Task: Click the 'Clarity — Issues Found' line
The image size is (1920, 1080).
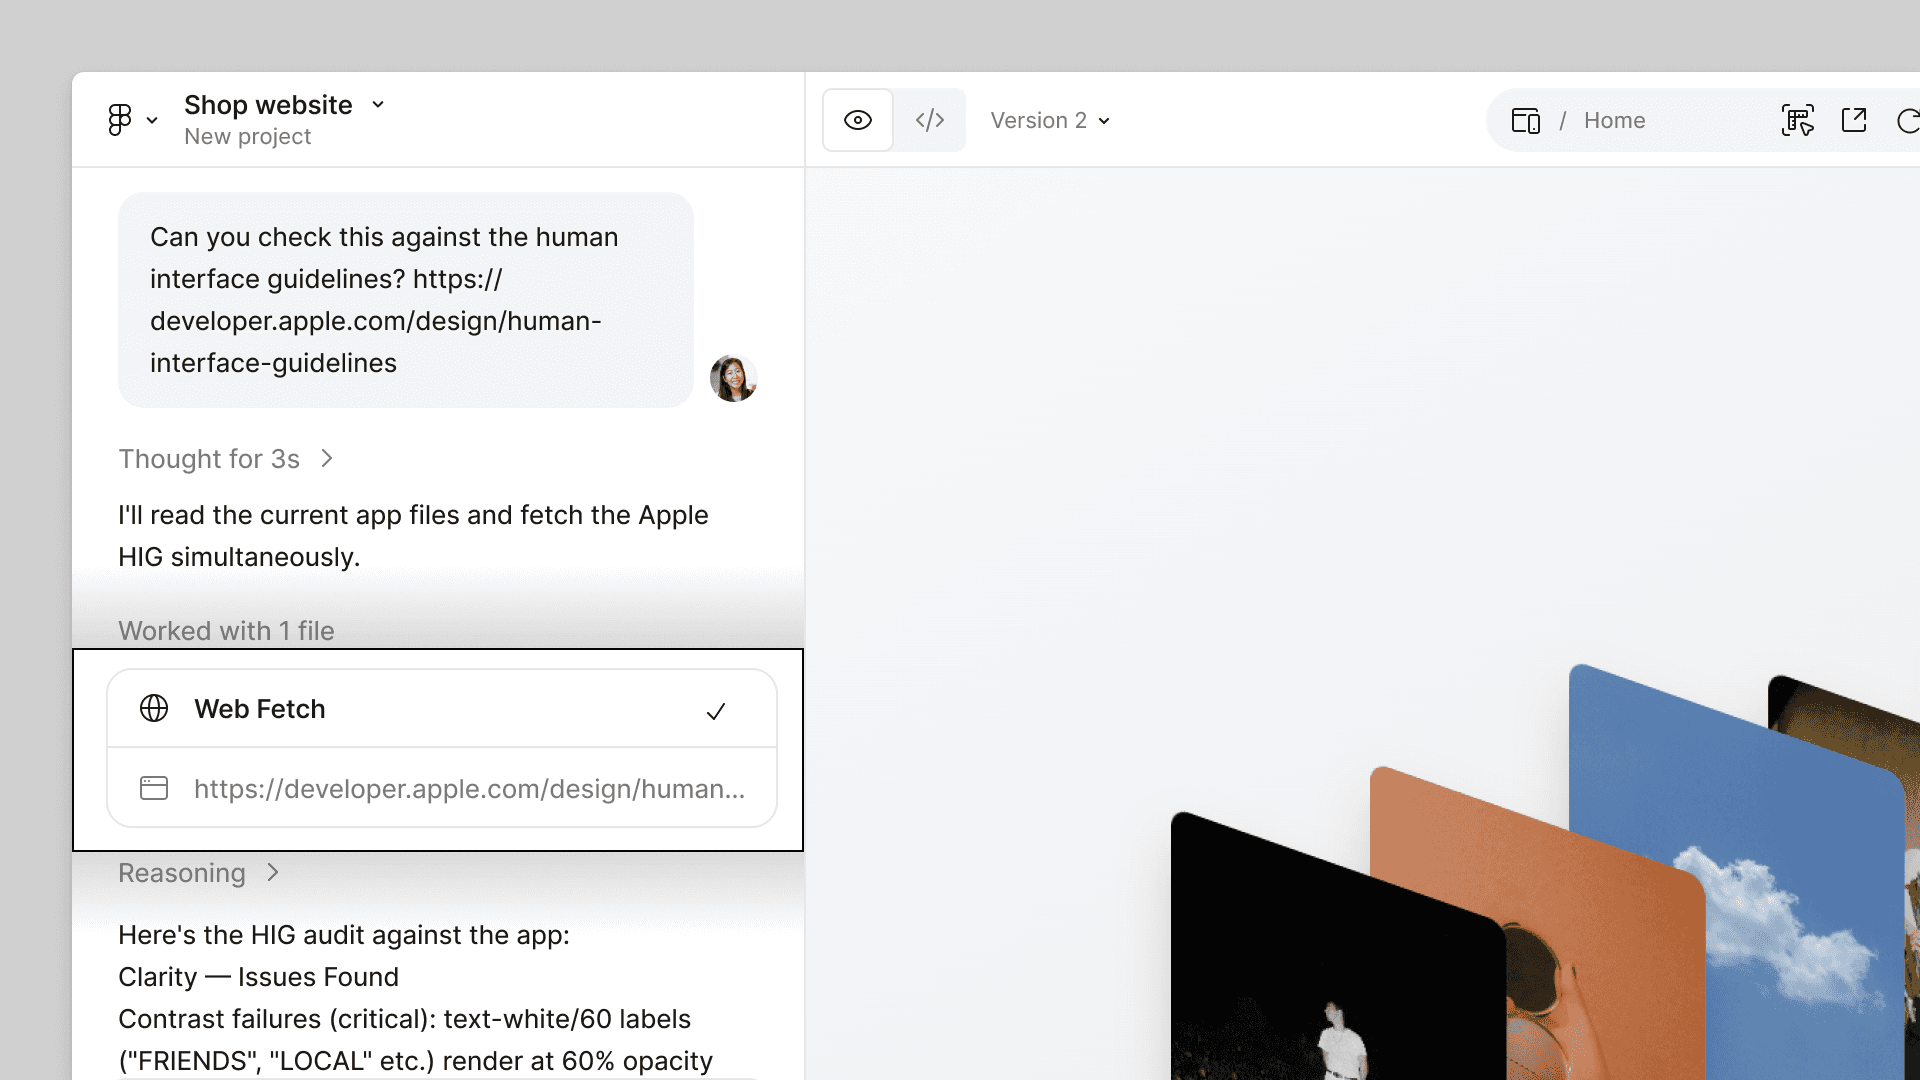Action: coord(258,977)
